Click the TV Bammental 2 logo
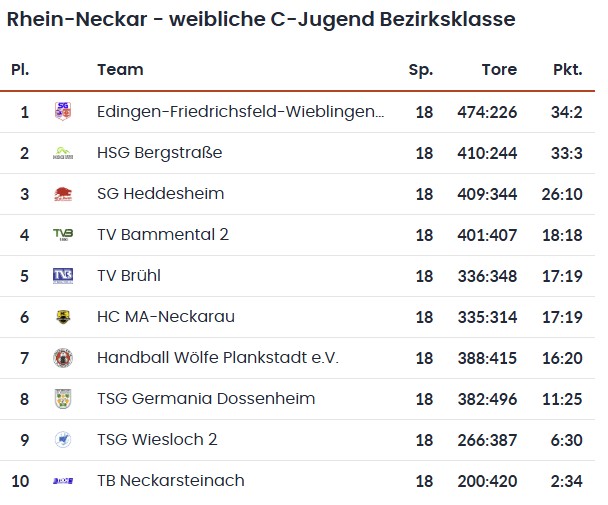Viewport: 608px width, 505px height. pyautogui.click(x=63, y=235)
